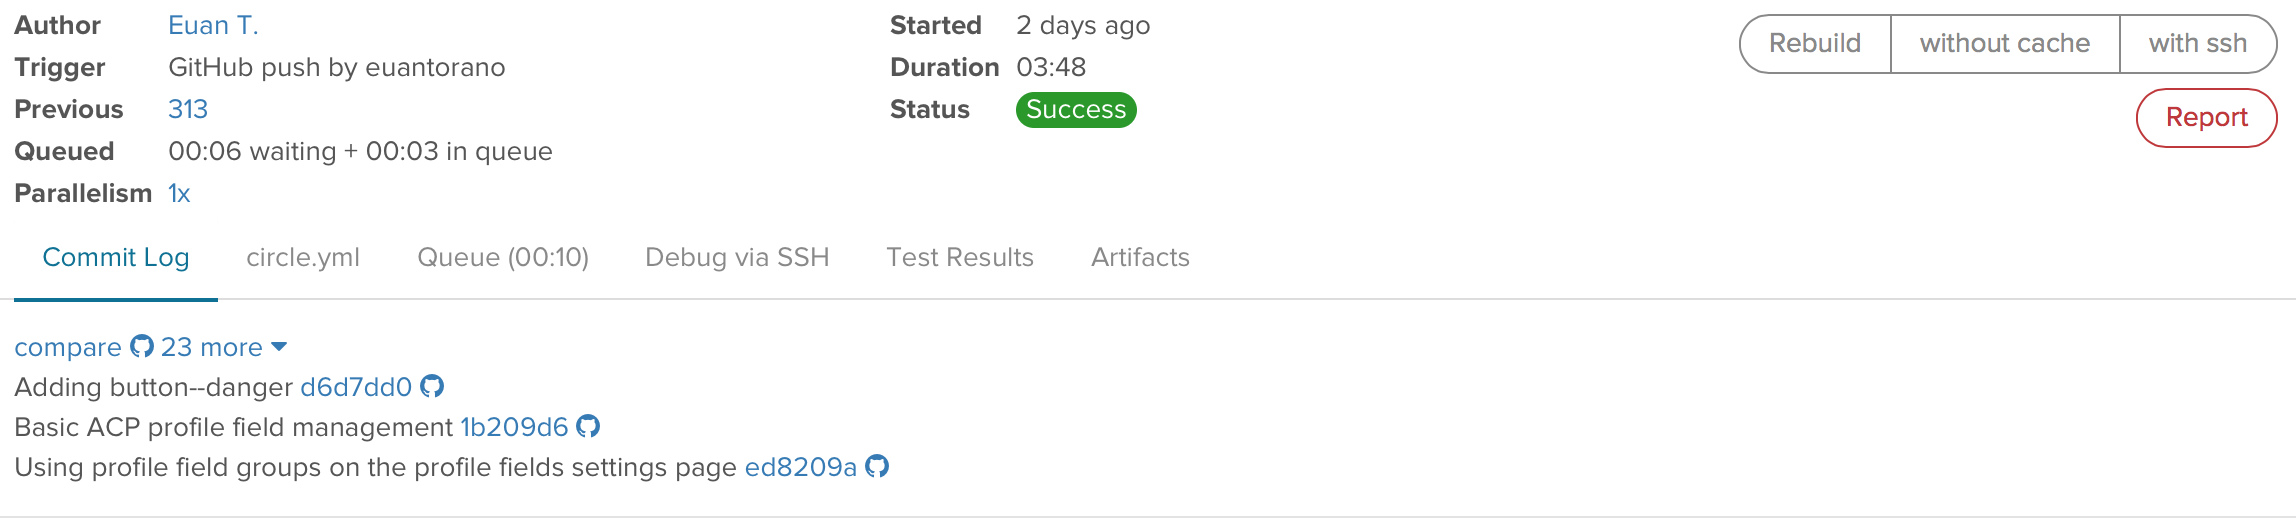Screen dimensions: 2296x524
Task: Open the Debug via SSH tab
Action: point(737,258)
